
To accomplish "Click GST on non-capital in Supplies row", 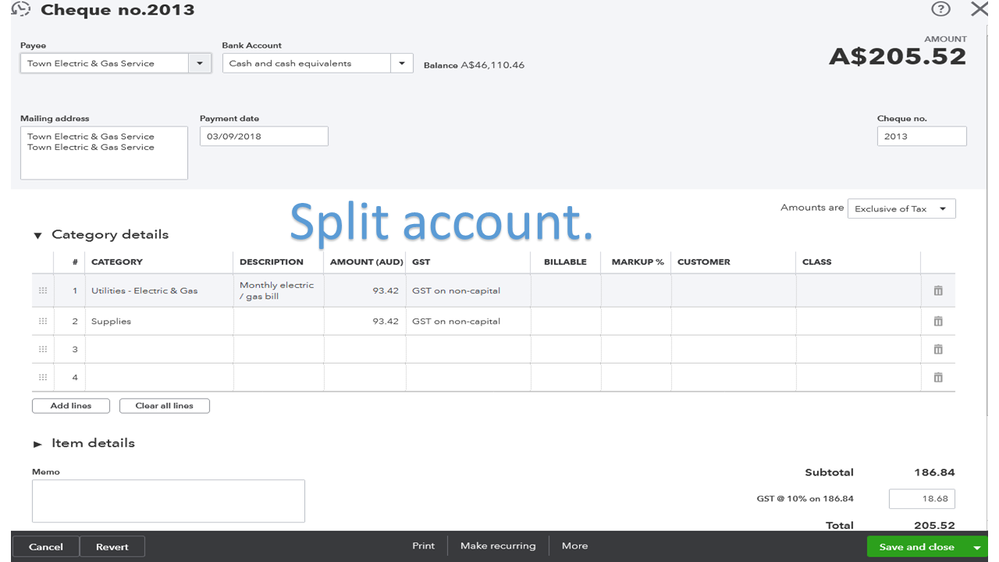I will click(468, 321).
